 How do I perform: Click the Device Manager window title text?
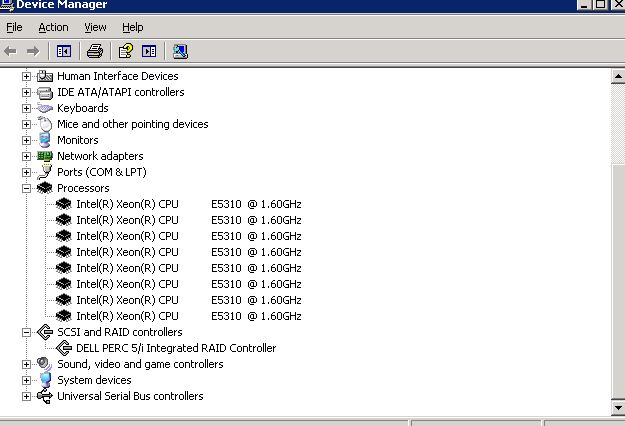tap(62, 5)
